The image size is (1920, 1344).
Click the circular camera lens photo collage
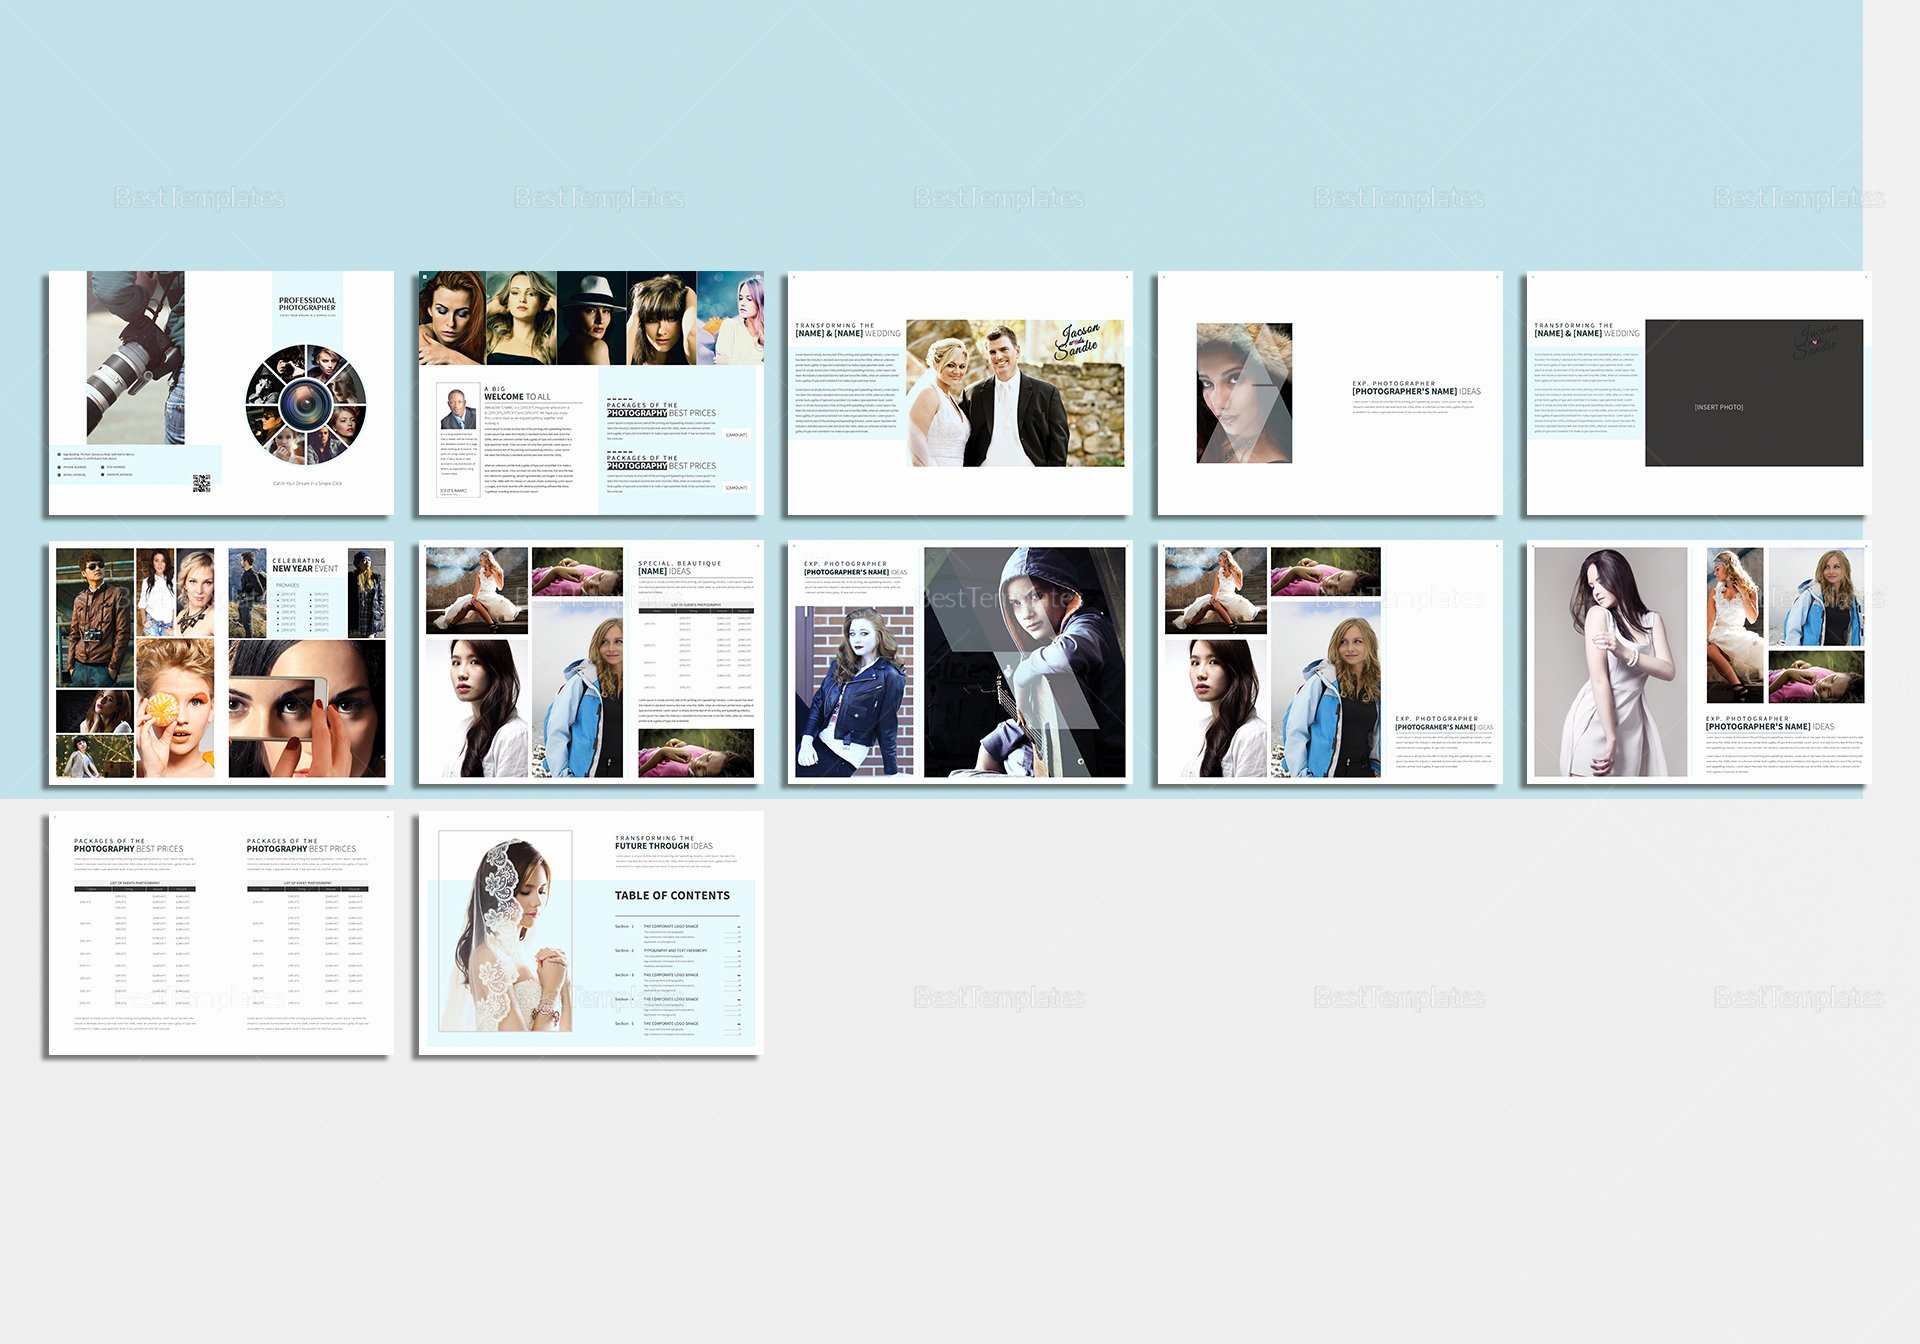(x=306, y=404)
